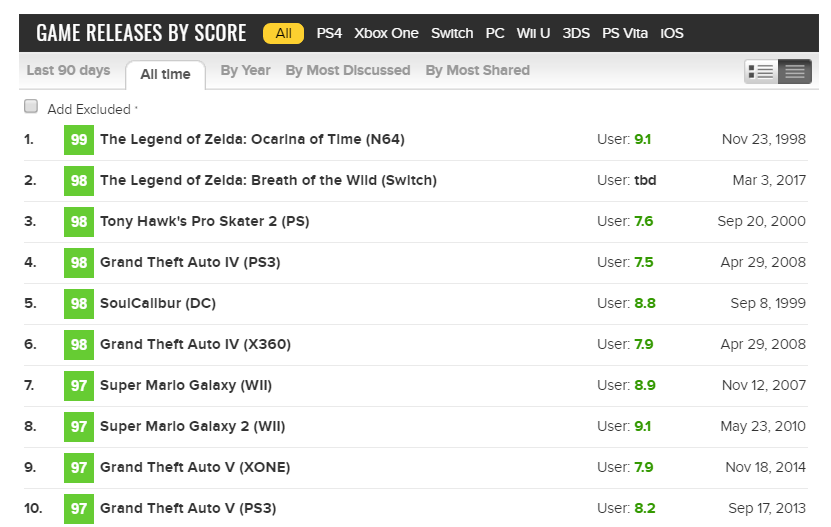Open SoulCalibur (DC) link
Image resolution: width=831 pixels, height=527 pixels.
point(158,303)
